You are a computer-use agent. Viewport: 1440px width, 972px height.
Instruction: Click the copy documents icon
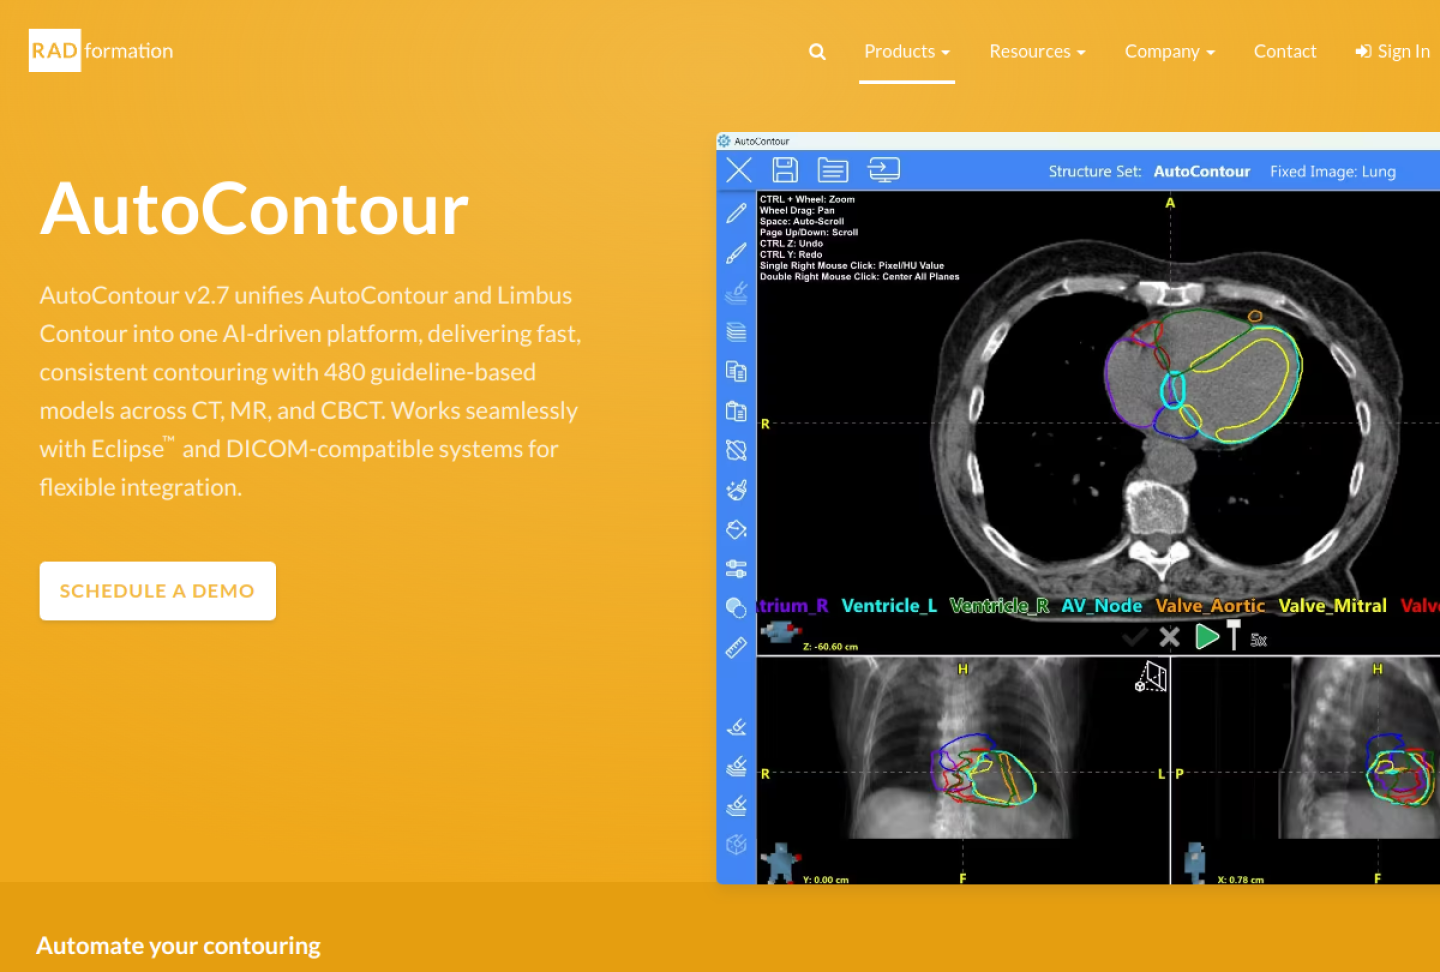736,371
